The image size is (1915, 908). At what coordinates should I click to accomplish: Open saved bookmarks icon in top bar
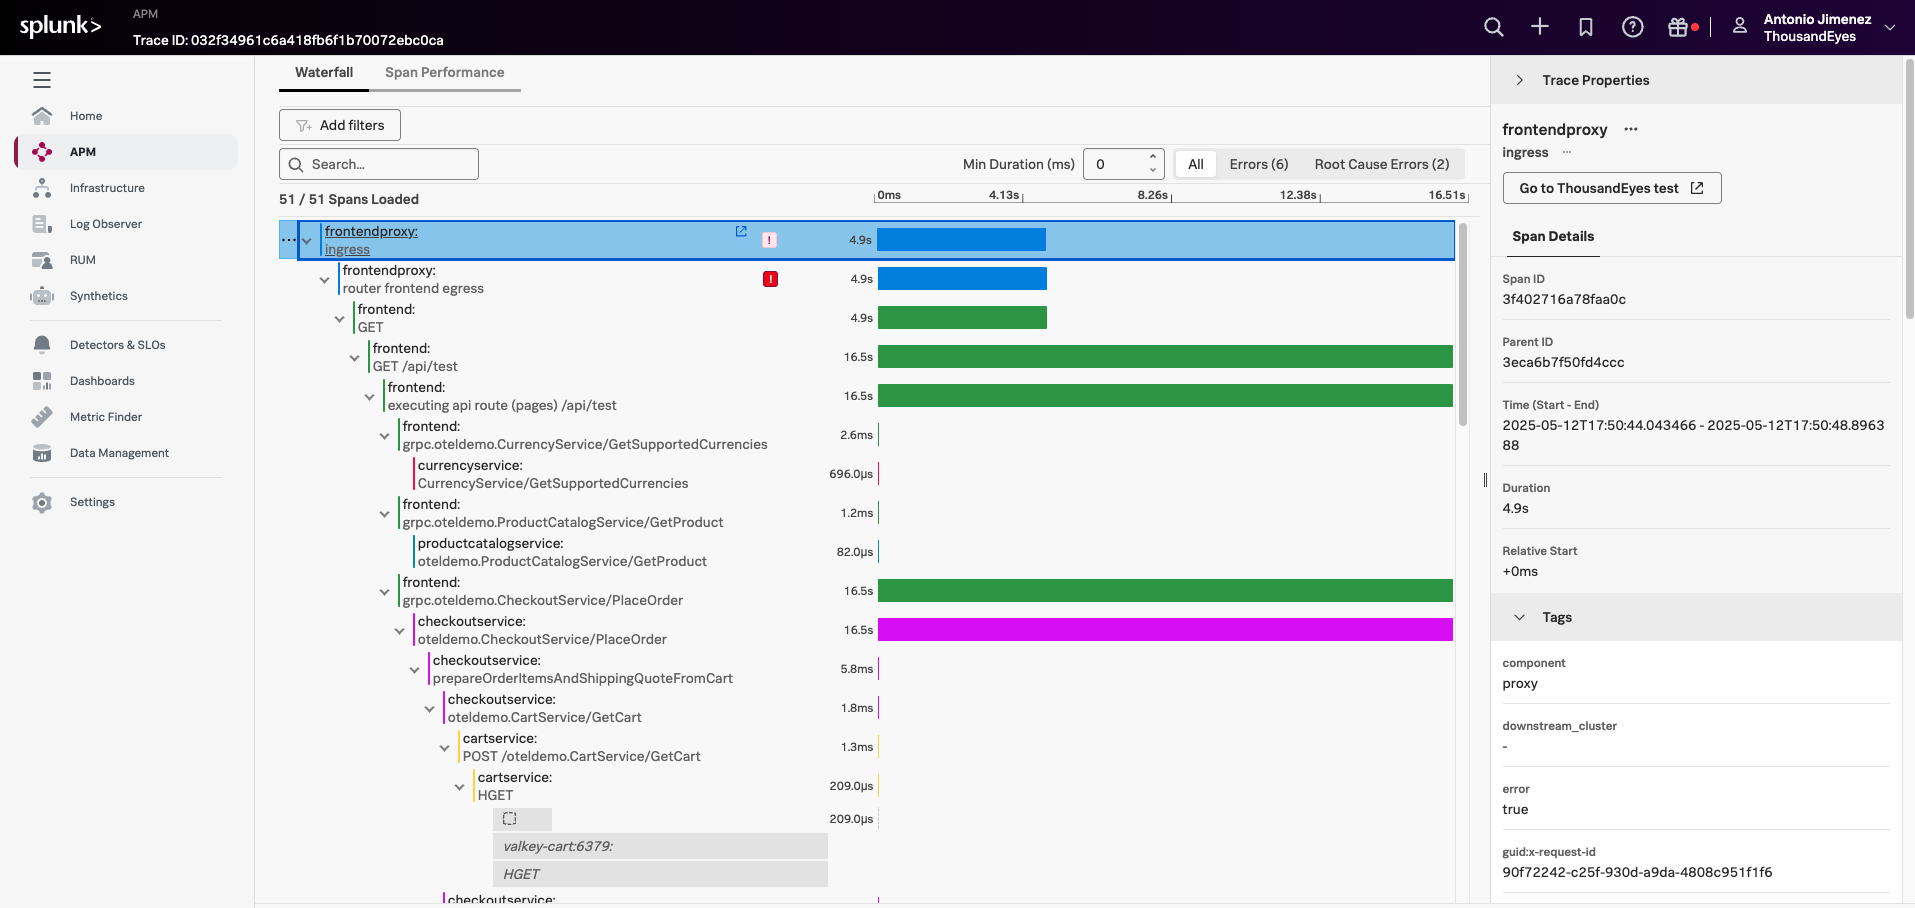point(1586,27)
